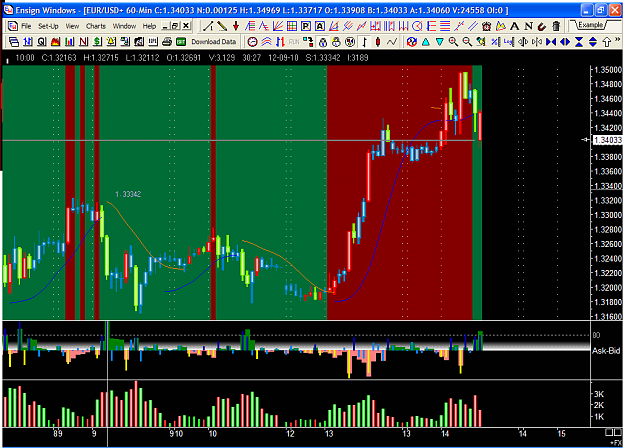This screenshot has width=625, height=448.
Task: Click the red clock icon
Action: click(252, 42)
